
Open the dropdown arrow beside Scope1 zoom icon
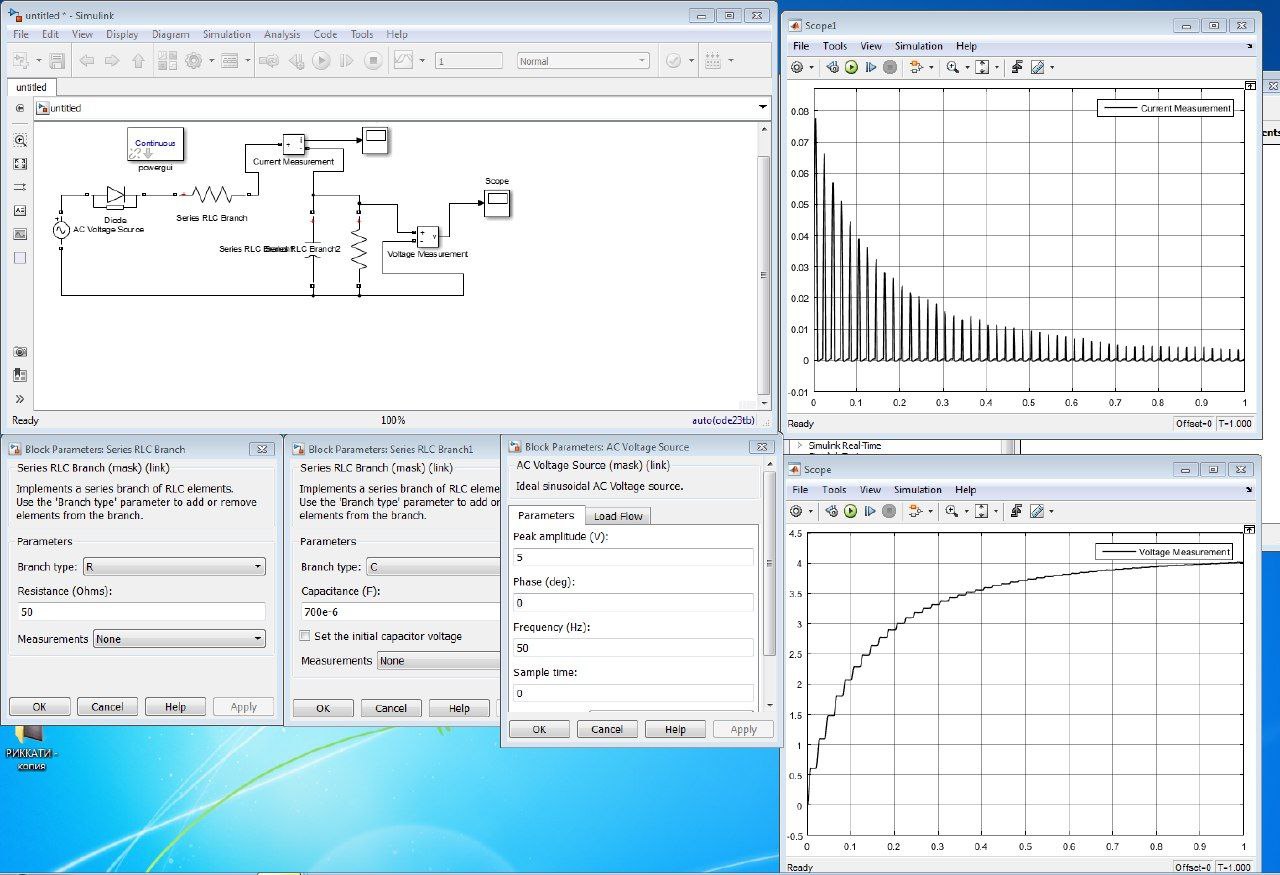tap(966, 67)
